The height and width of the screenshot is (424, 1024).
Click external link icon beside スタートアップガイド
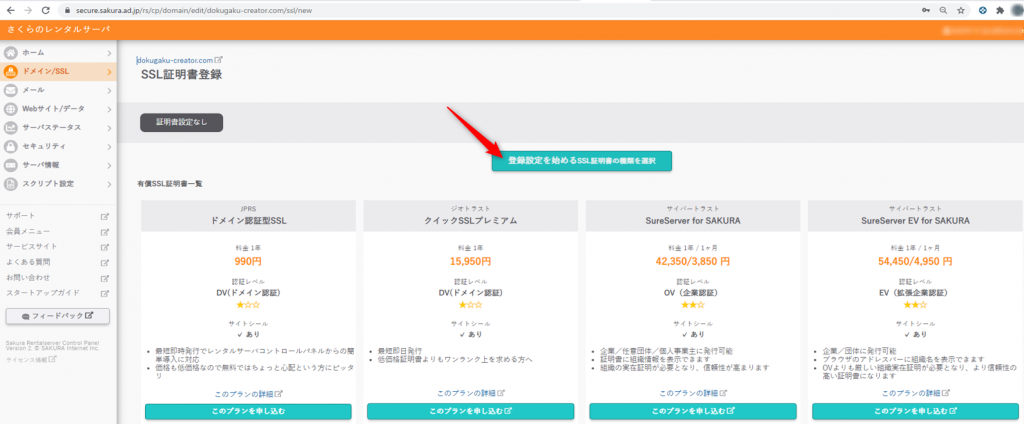click(x=104, y=293)
